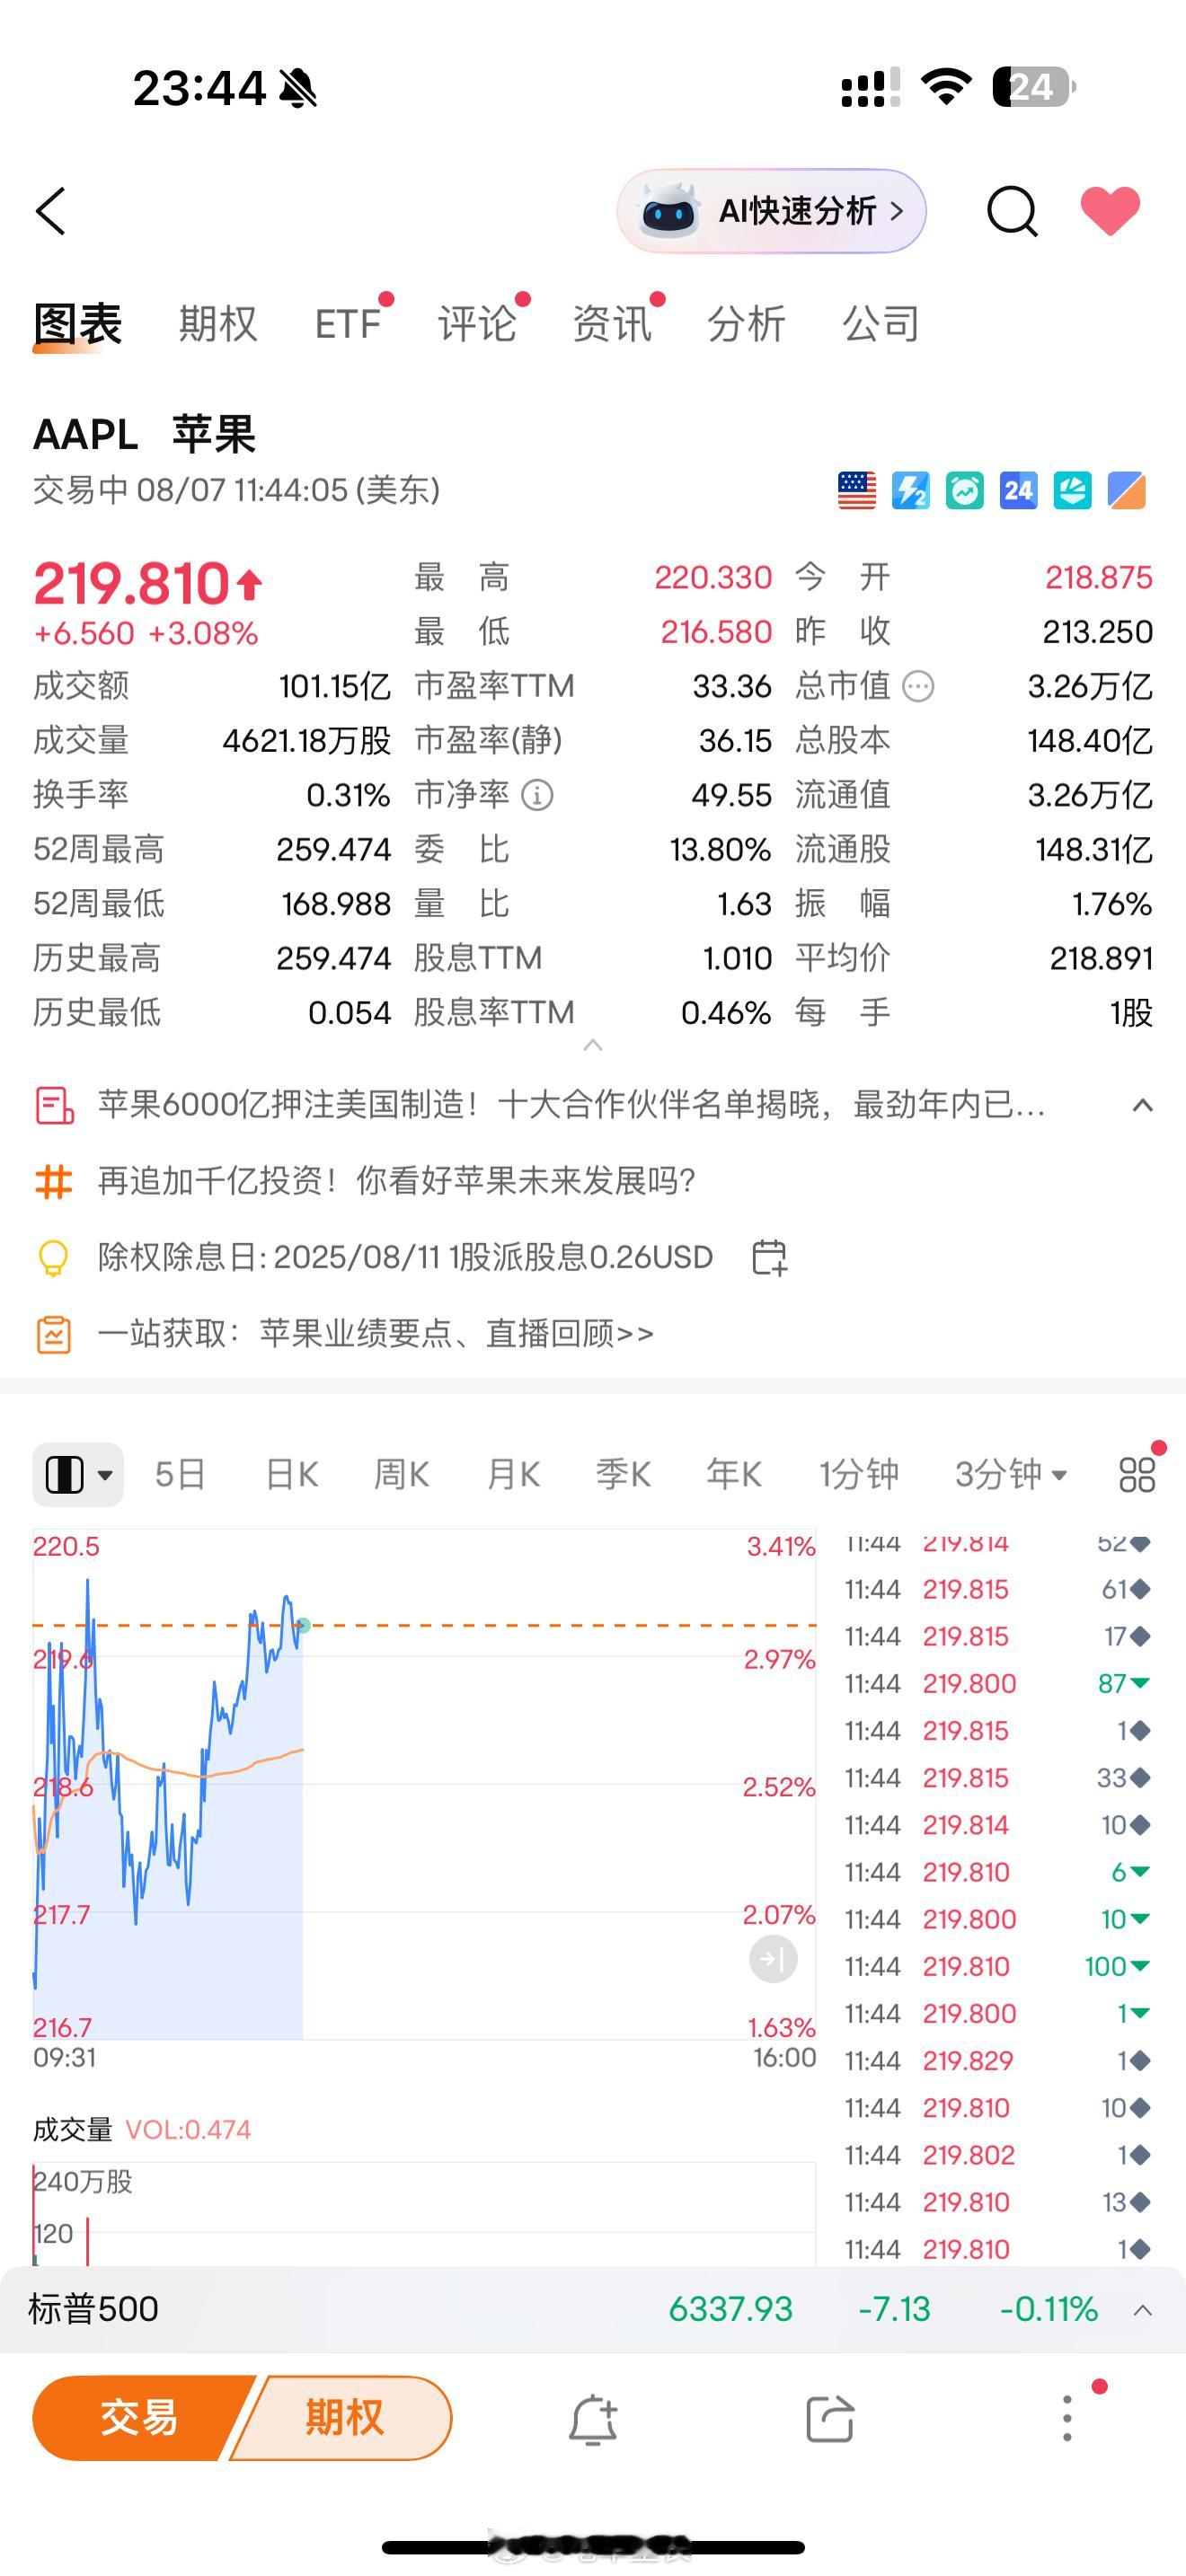Expand the index bar chevron
The width and height of the screenshot is (1186, 2576).
1142,2310
